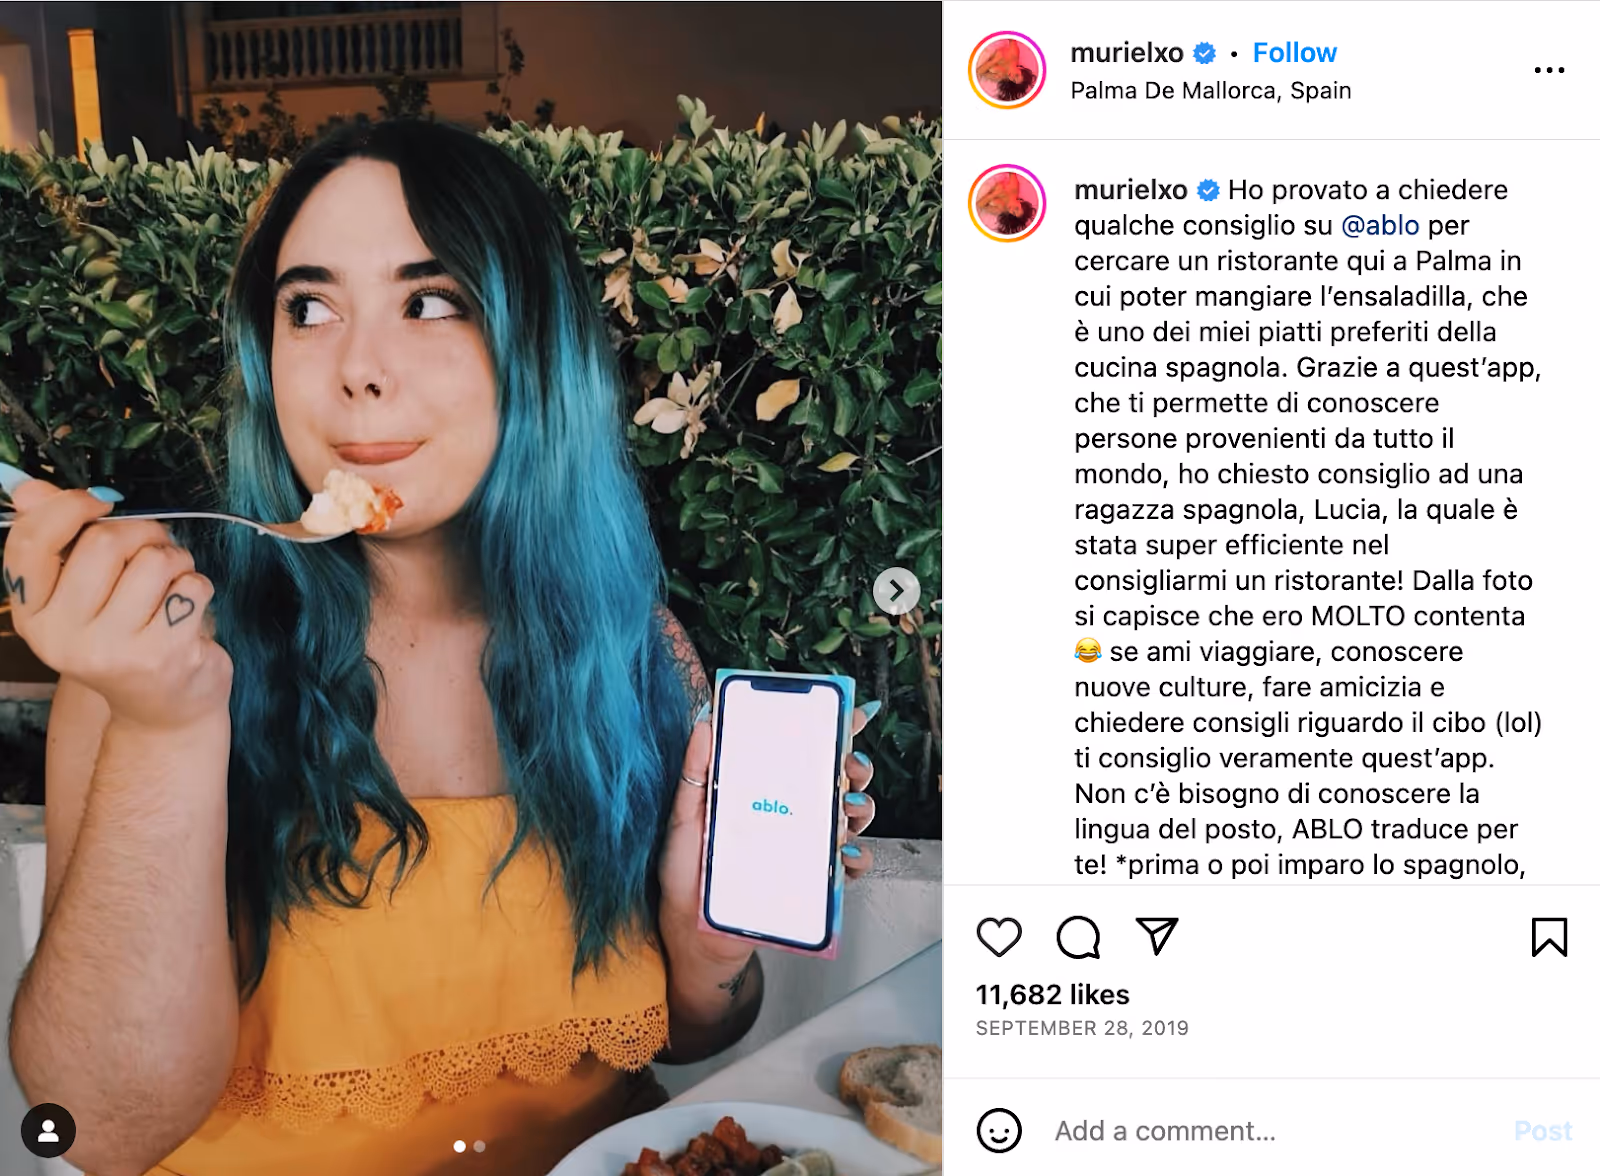Open murielxo profile picture in header

pos(1007,70)
